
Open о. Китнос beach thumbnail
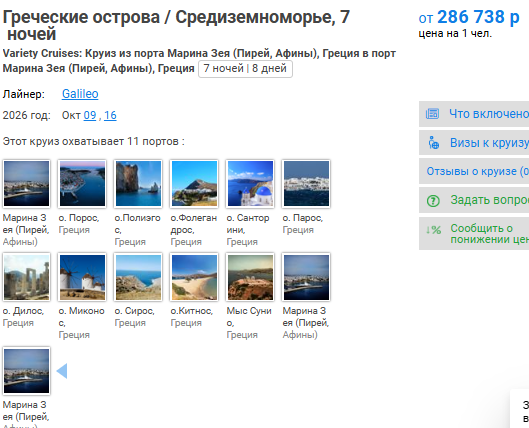194,277
